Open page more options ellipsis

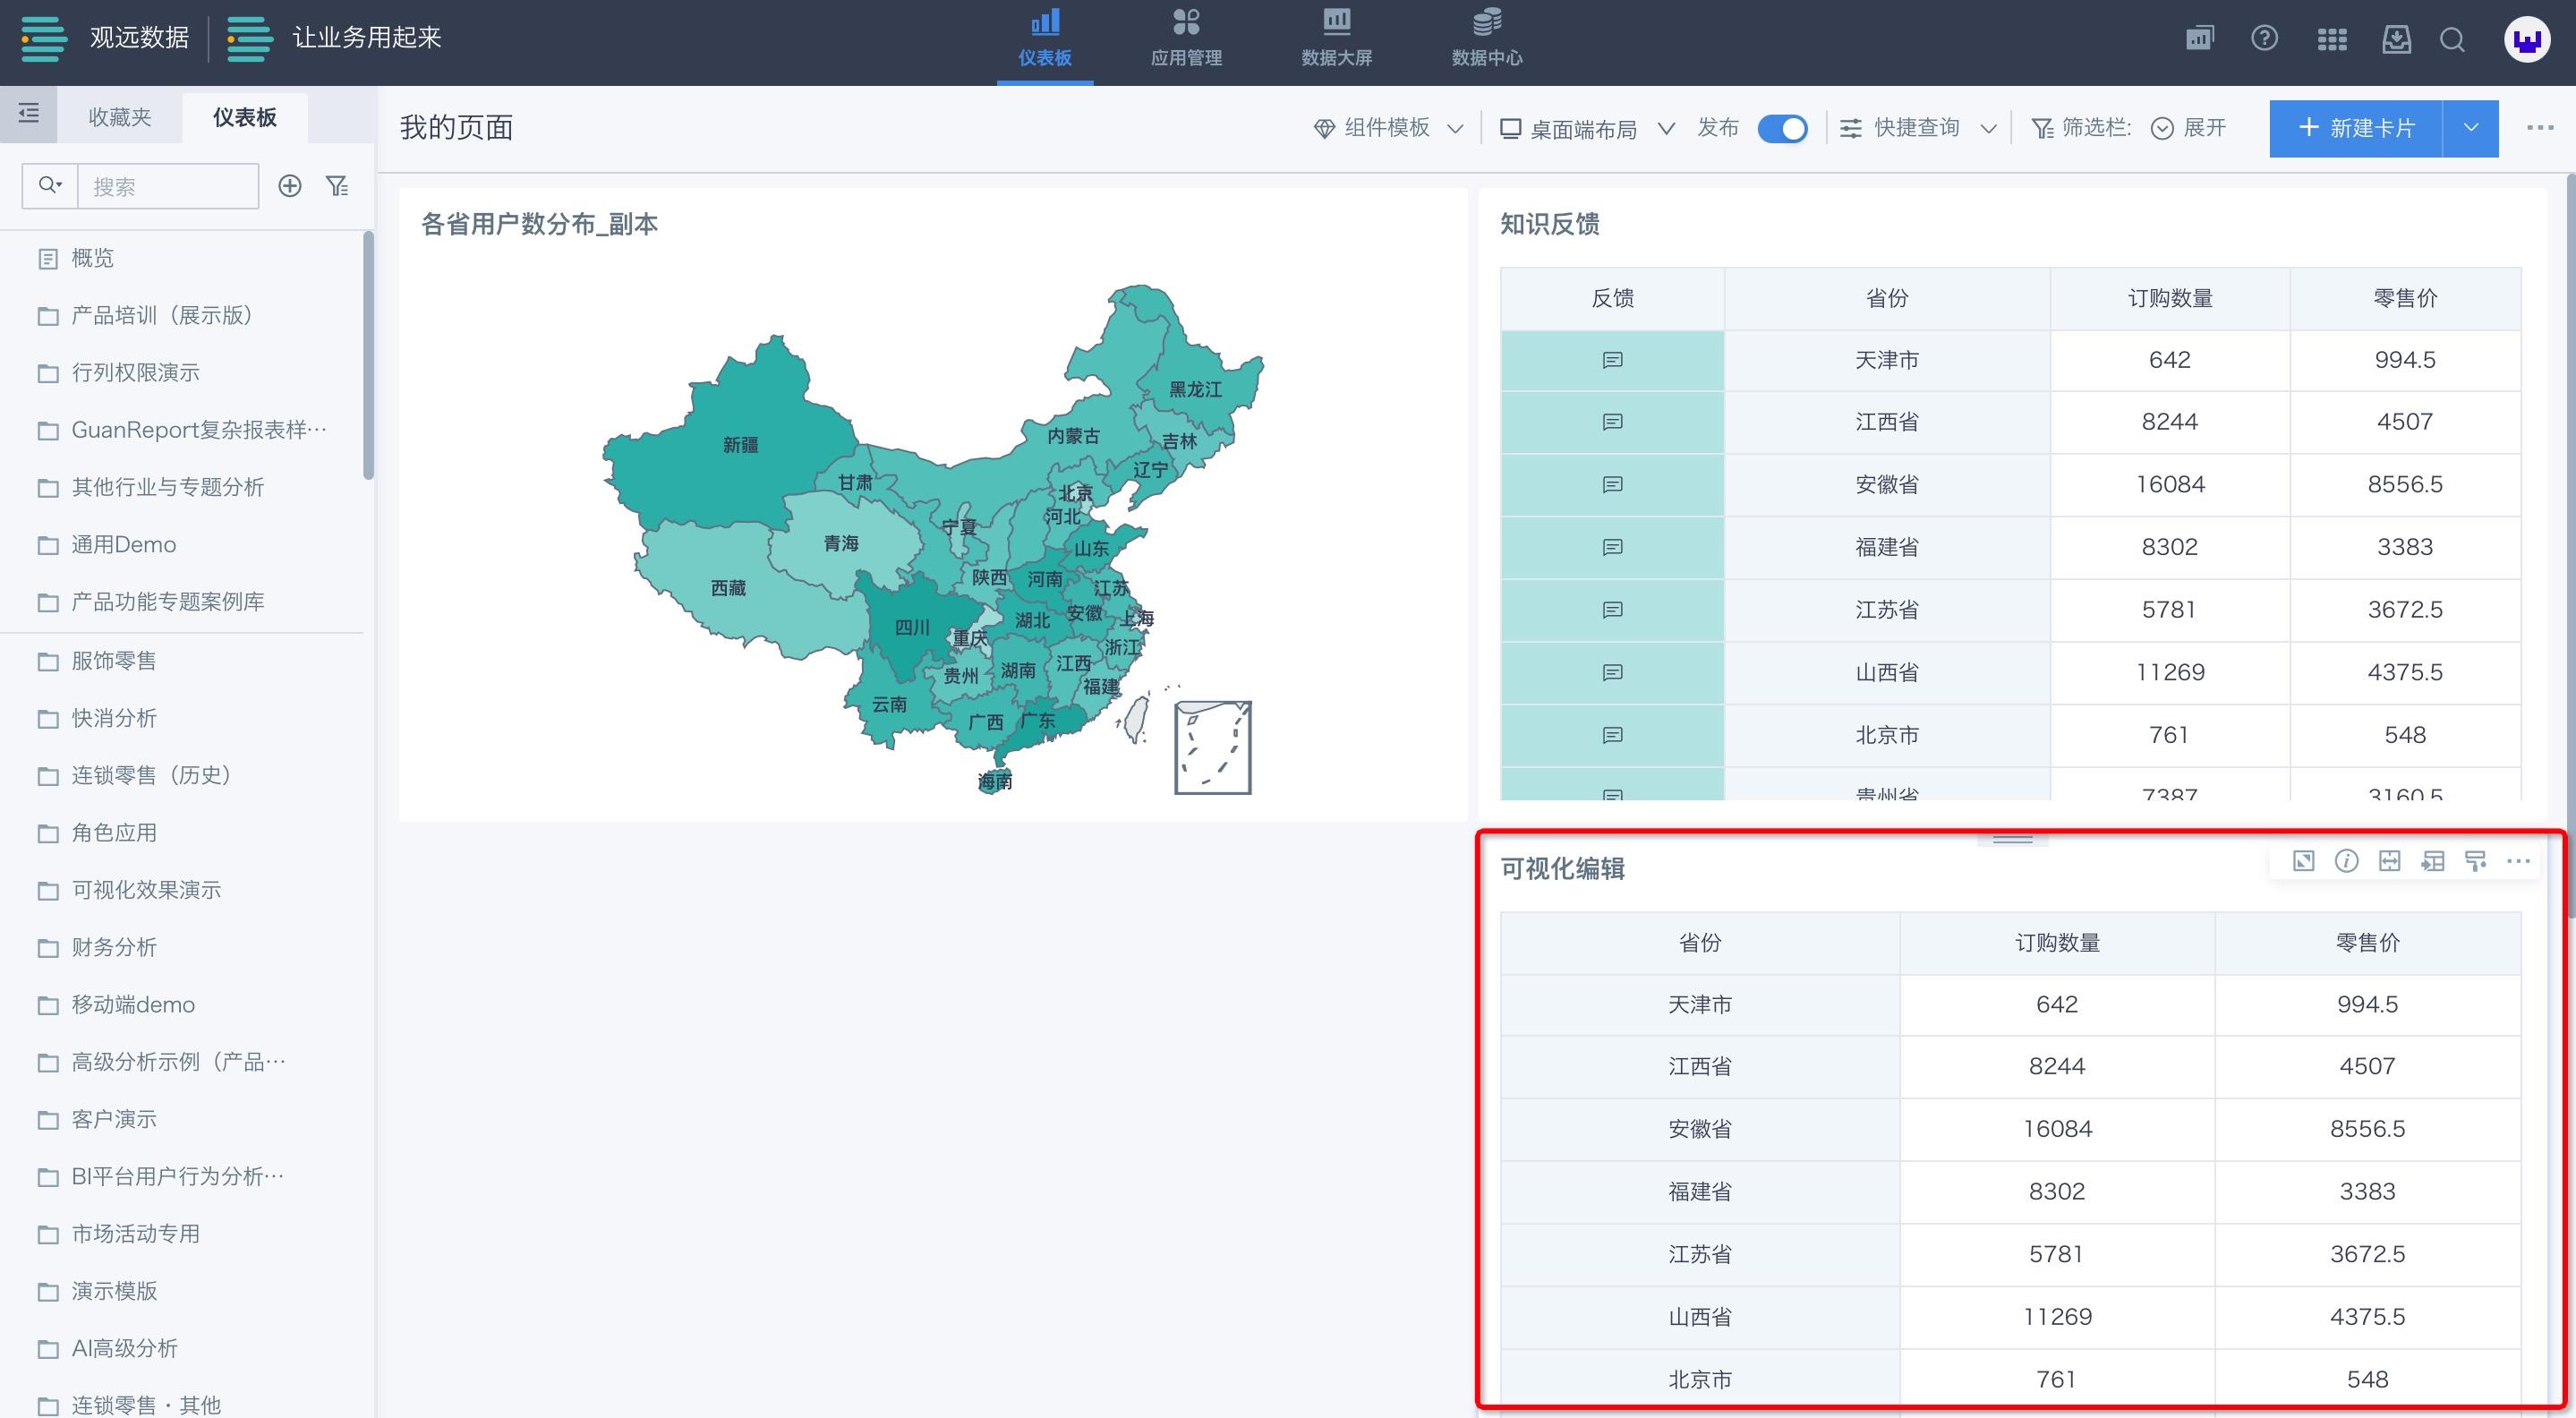click(x=2540, y=128)
